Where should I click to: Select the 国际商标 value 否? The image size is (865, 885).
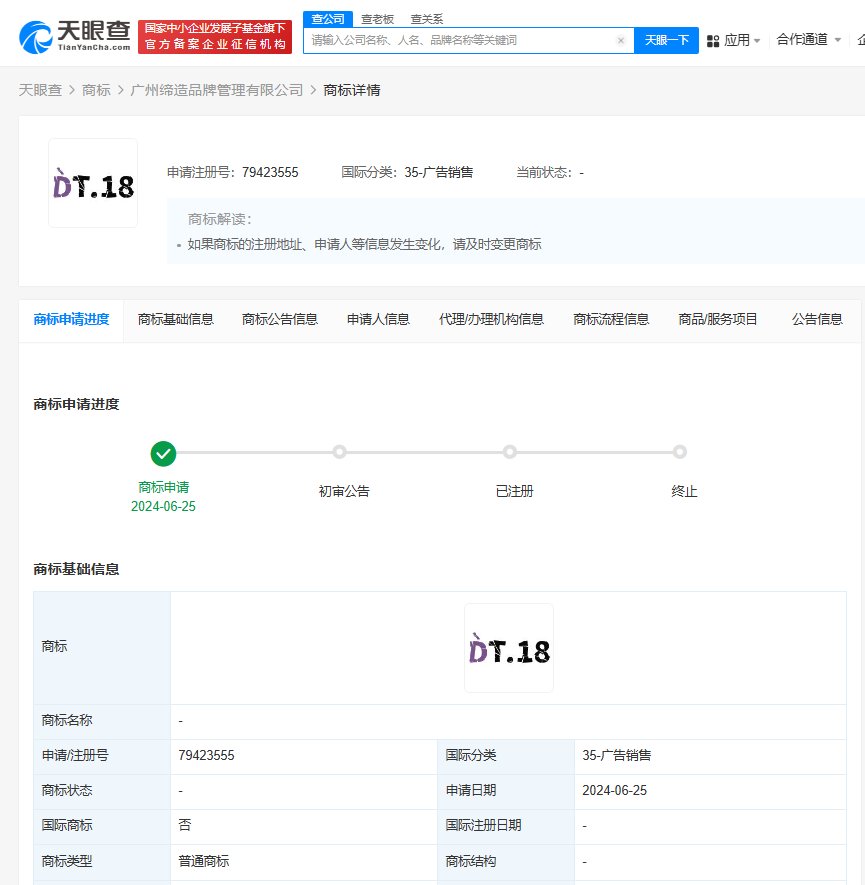(185, 825)
